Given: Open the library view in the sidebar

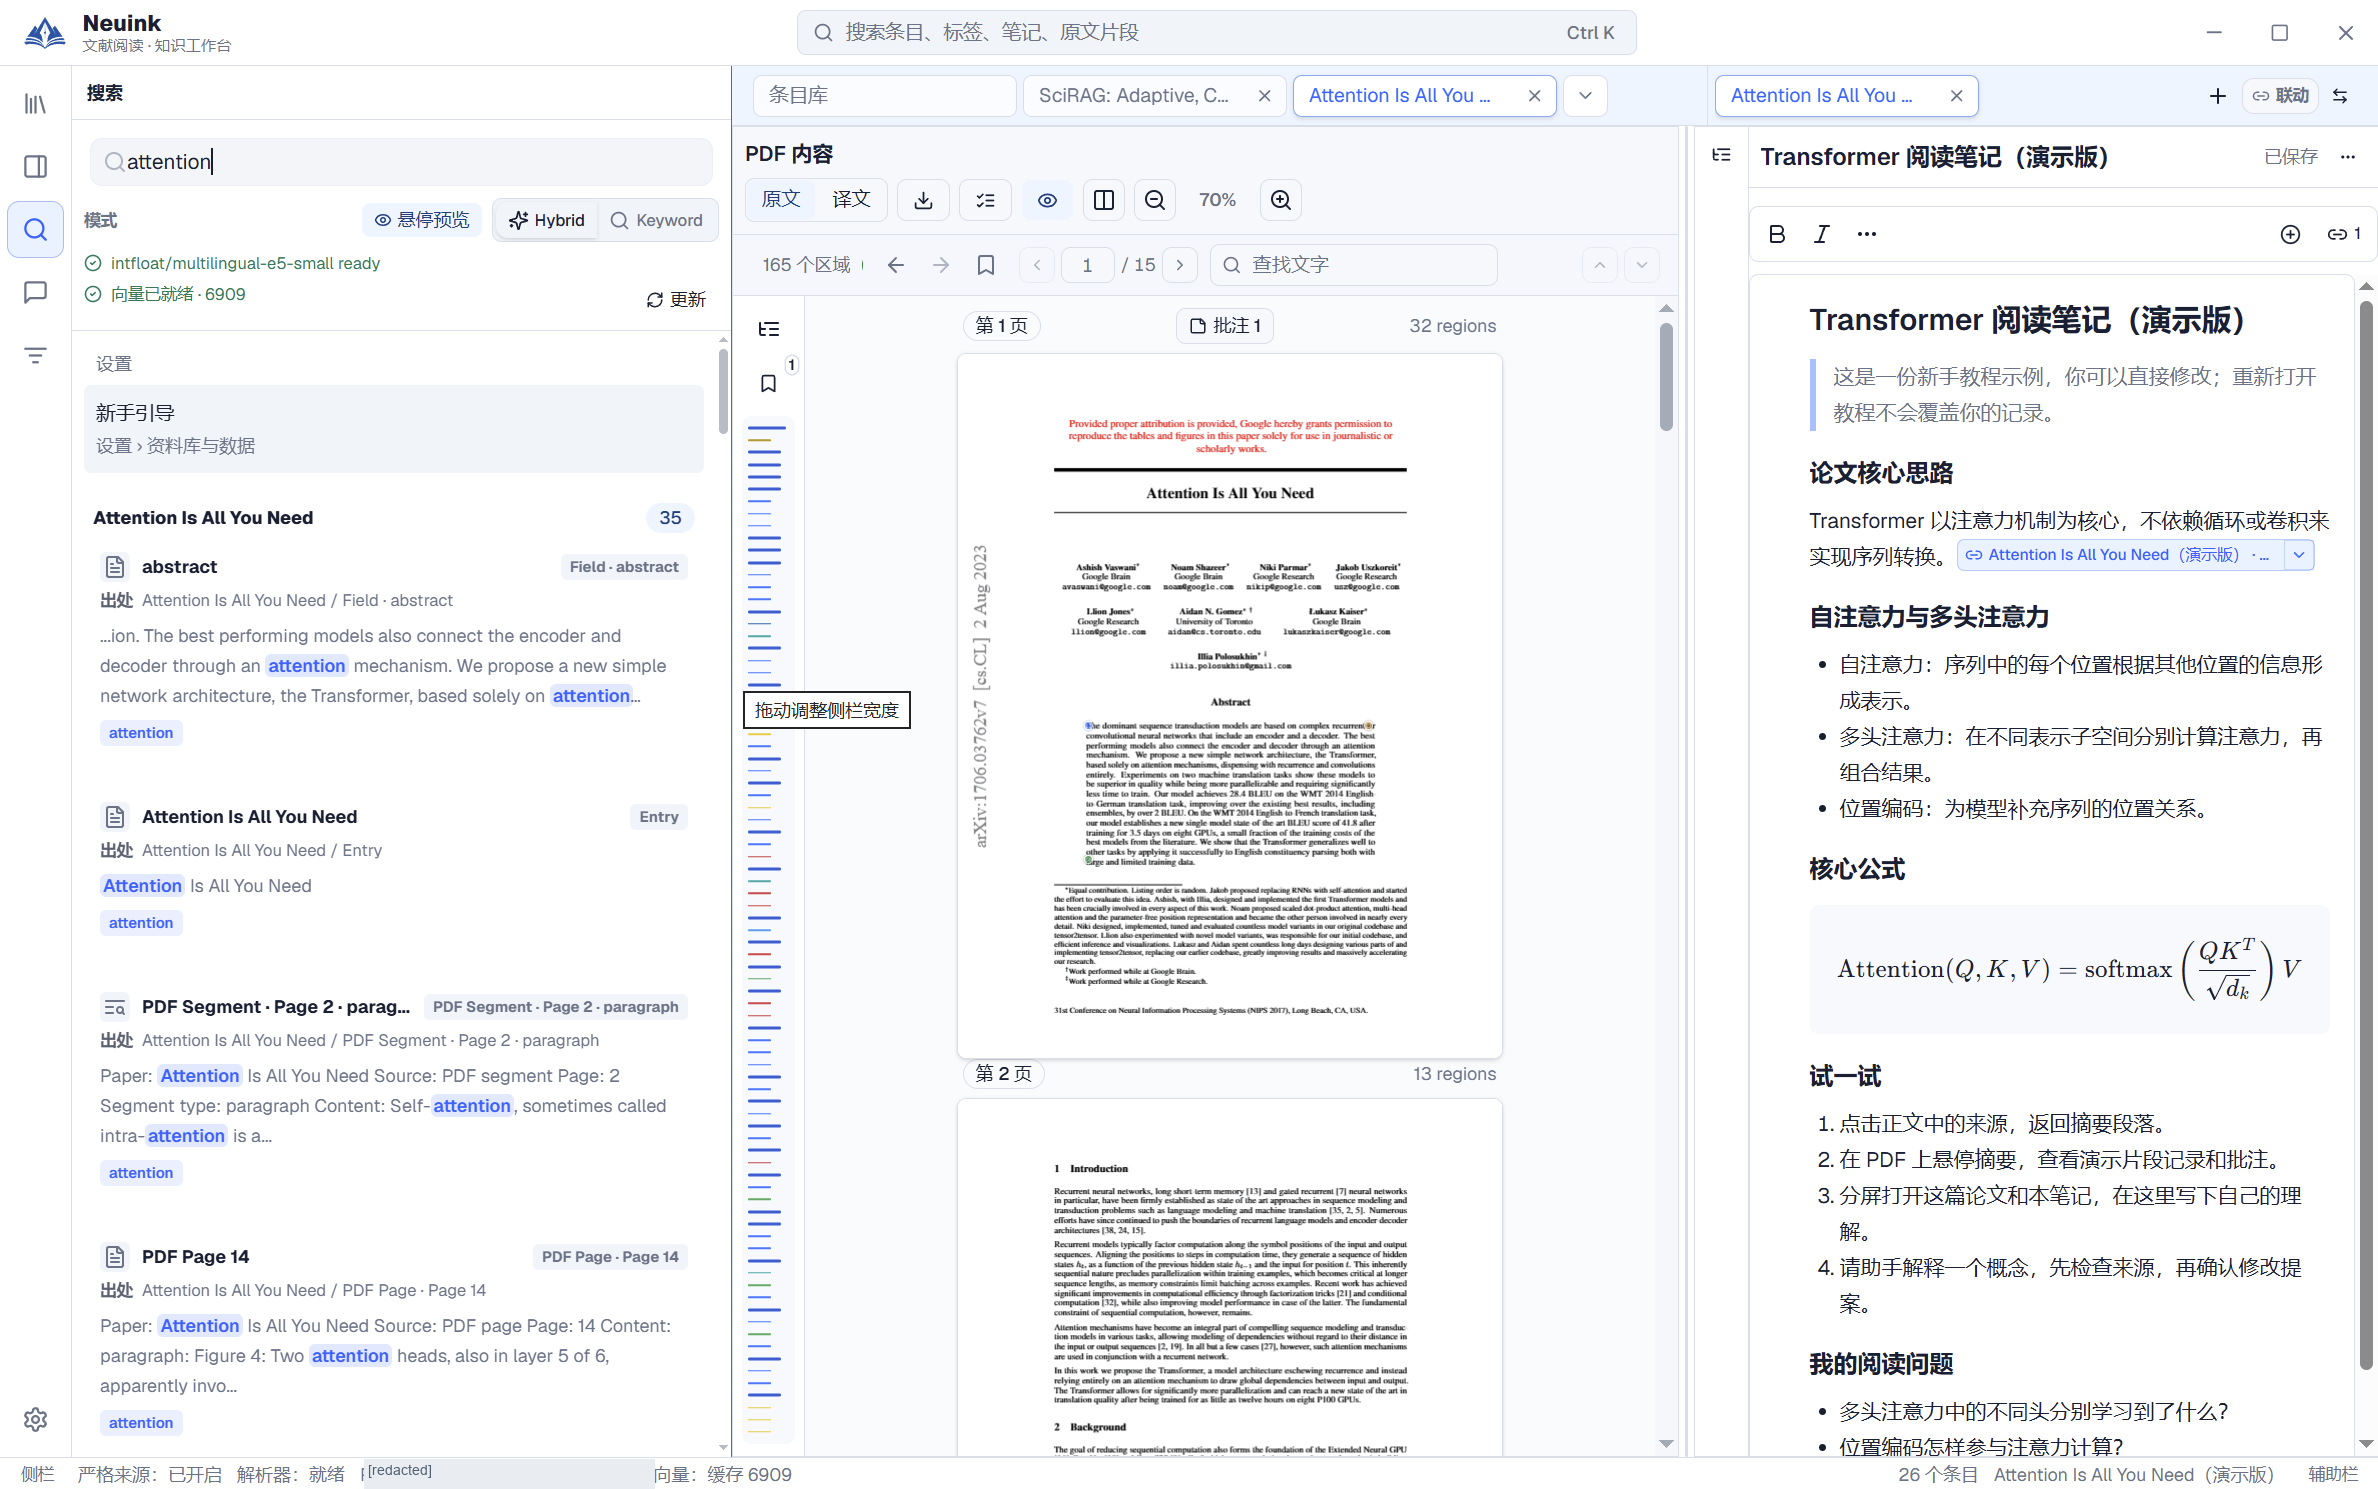Looking at the screenshot, I should (x=35, y=104).
